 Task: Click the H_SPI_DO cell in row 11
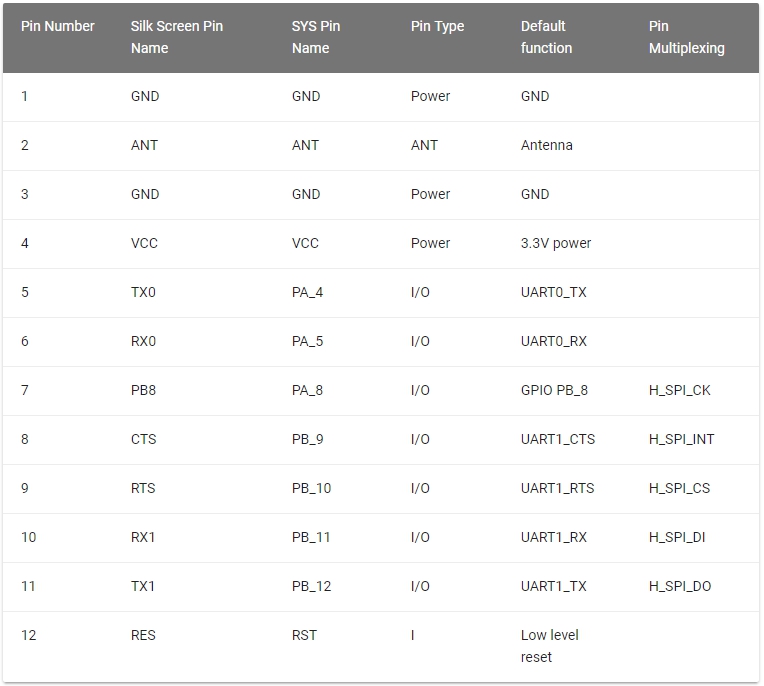[x=680, y=586]
